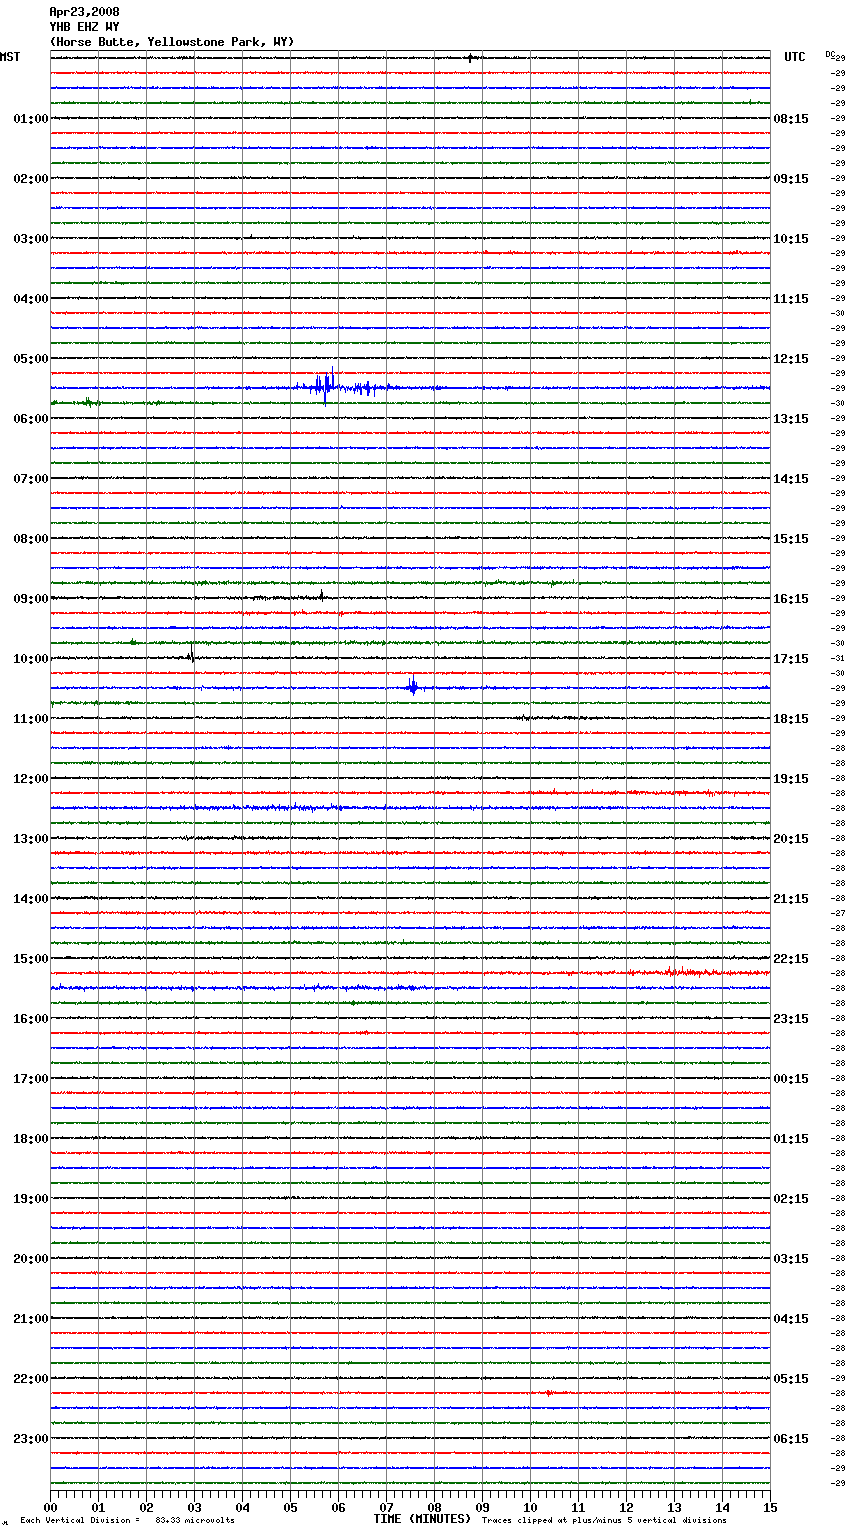Click the 09:15 UTC time label
Screen dimensions: 850x1534
pyautogui.click(x=791, y=179)
